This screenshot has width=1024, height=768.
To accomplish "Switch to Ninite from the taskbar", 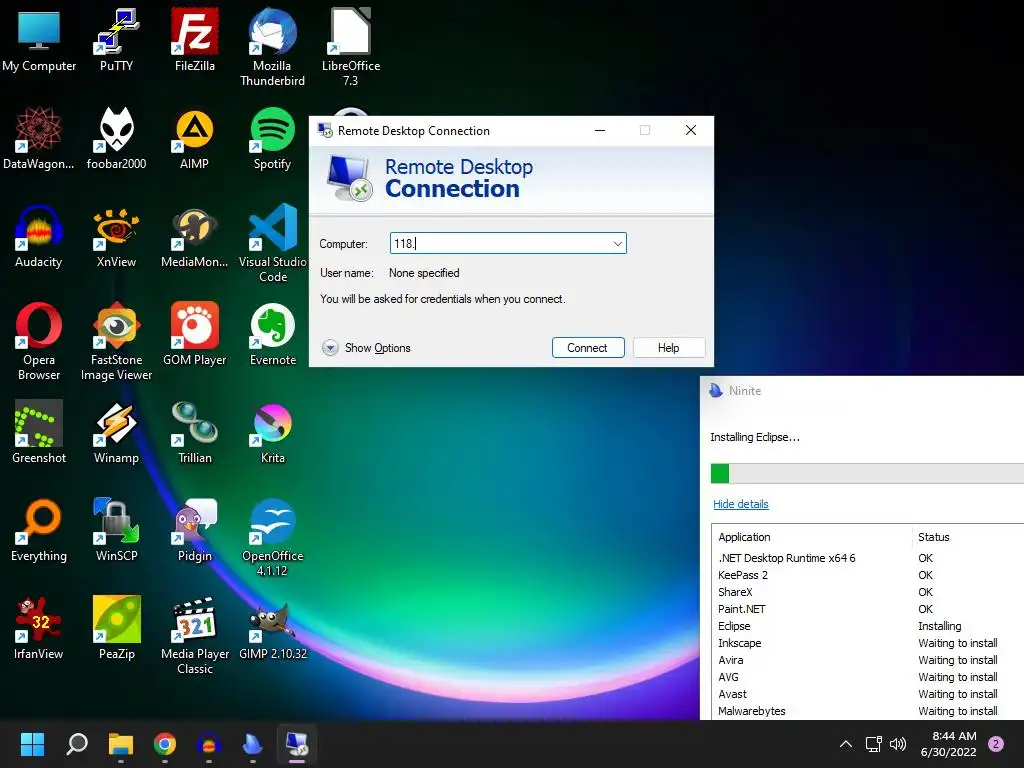I will click(253, 744).
